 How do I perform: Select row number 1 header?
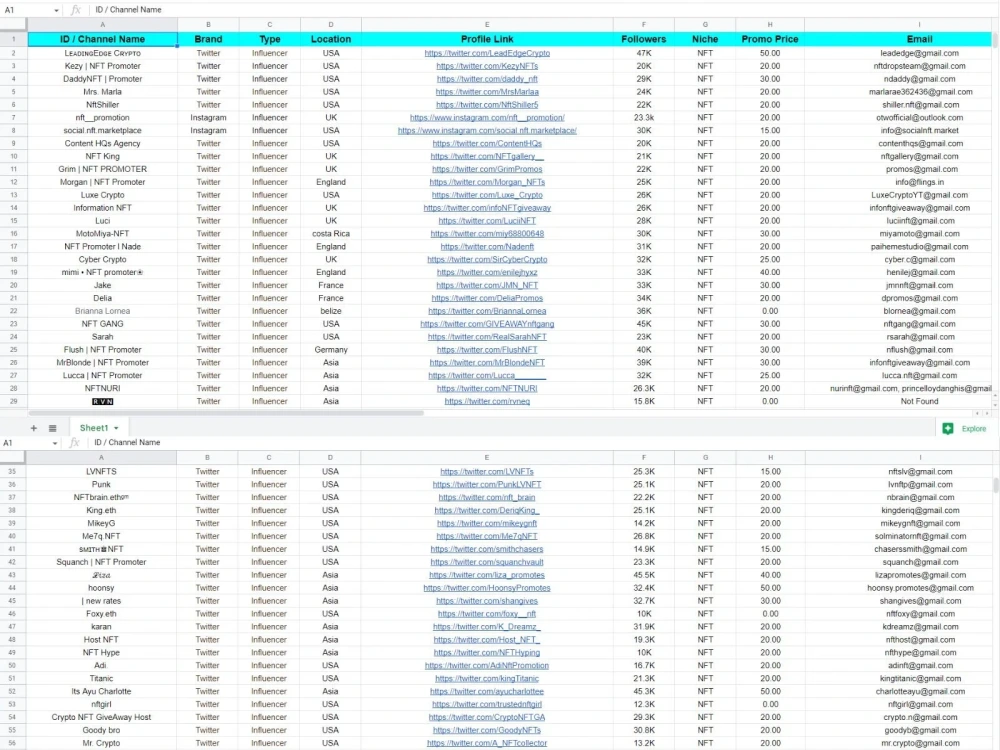pos(13,39)
